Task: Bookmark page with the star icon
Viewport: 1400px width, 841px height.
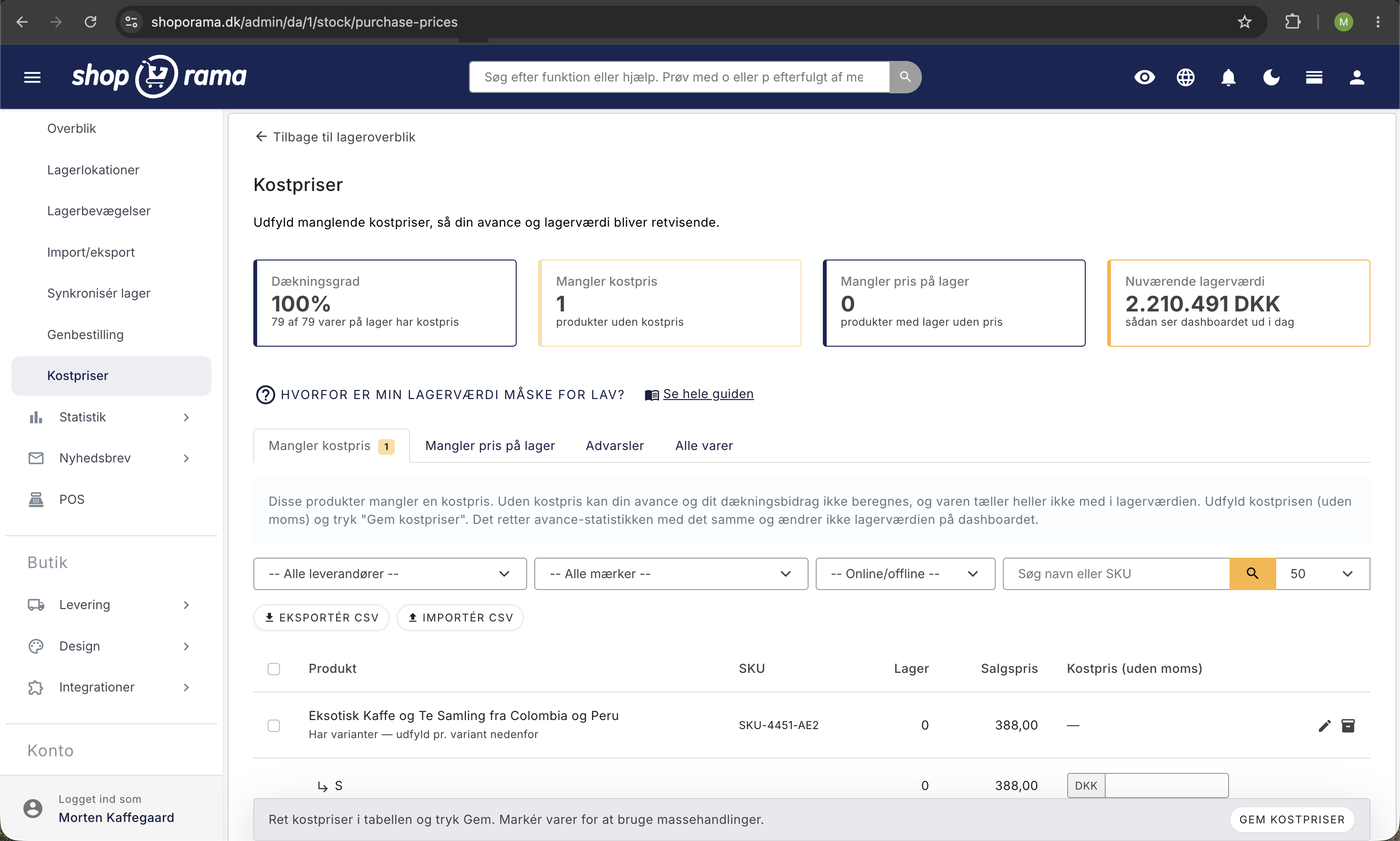Action: [1244, 21]
